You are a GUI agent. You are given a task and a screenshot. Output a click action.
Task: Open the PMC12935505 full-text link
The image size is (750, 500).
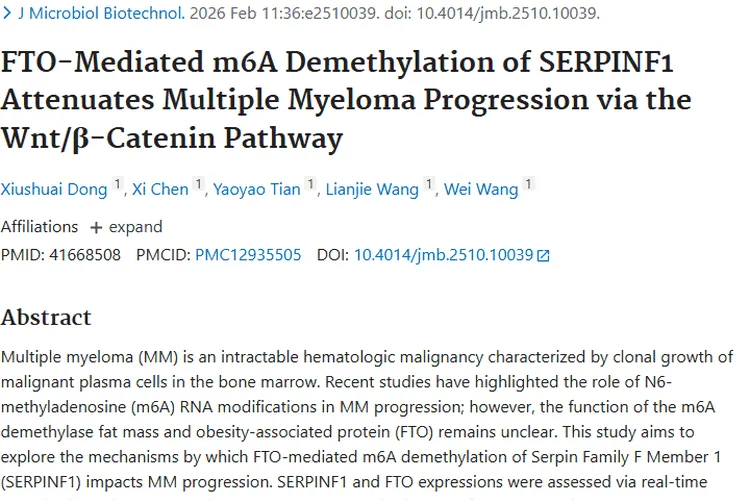click(x=248, y=255)
